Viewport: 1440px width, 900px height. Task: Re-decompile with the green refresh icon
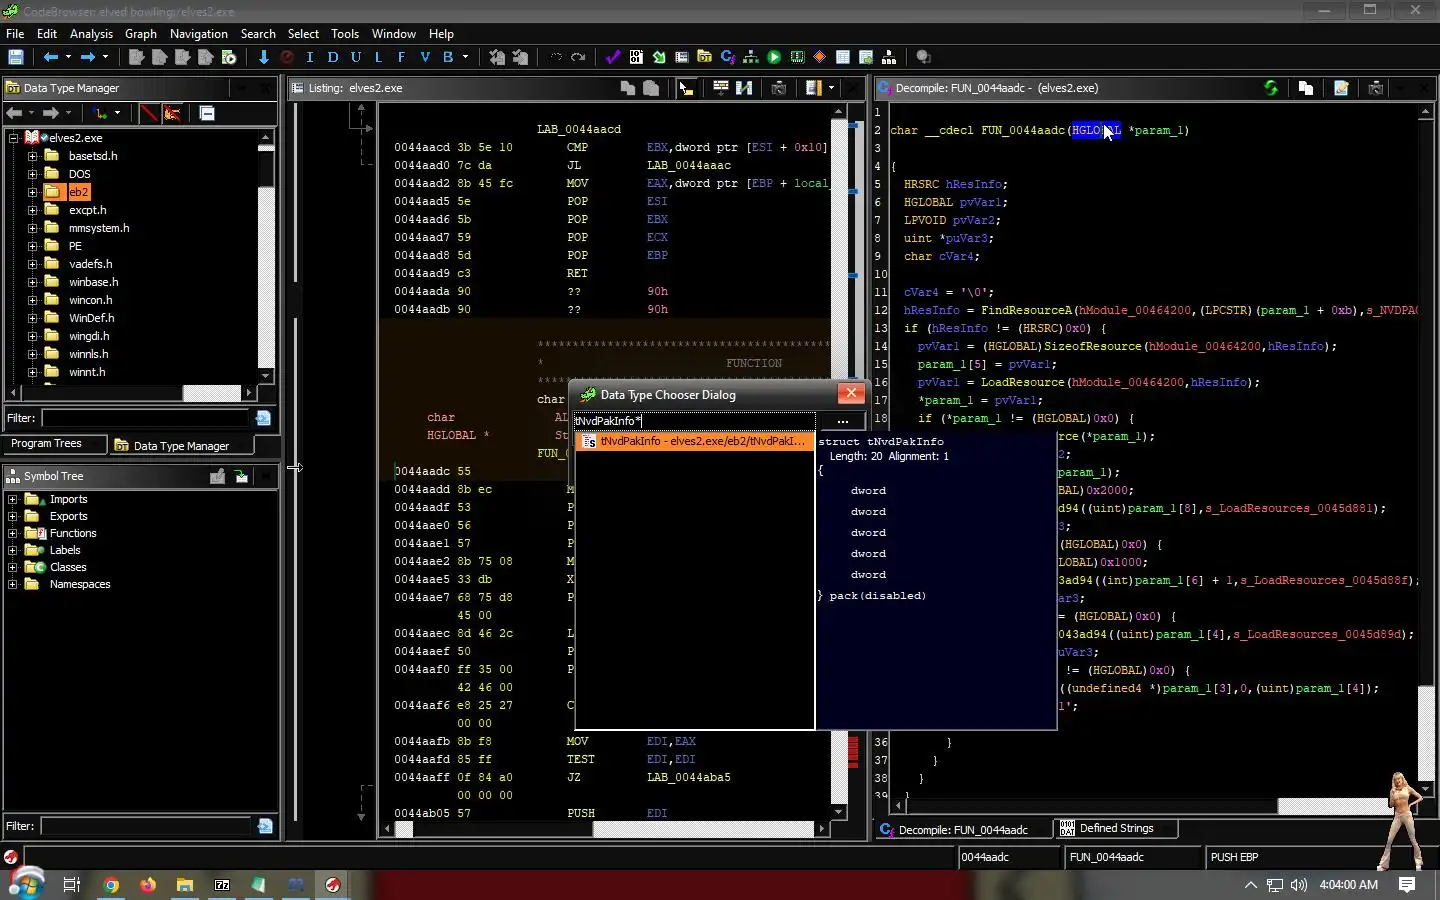1271,88
